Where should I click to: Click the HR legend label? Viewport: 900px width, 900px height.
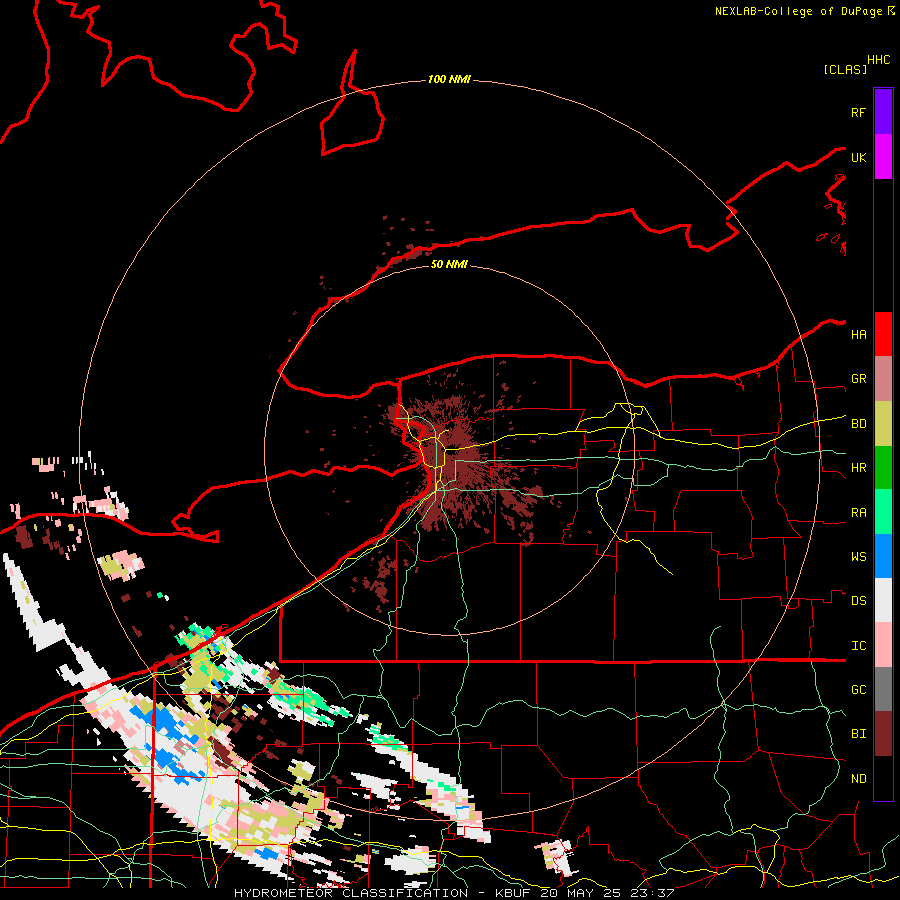tap(858, 468)
